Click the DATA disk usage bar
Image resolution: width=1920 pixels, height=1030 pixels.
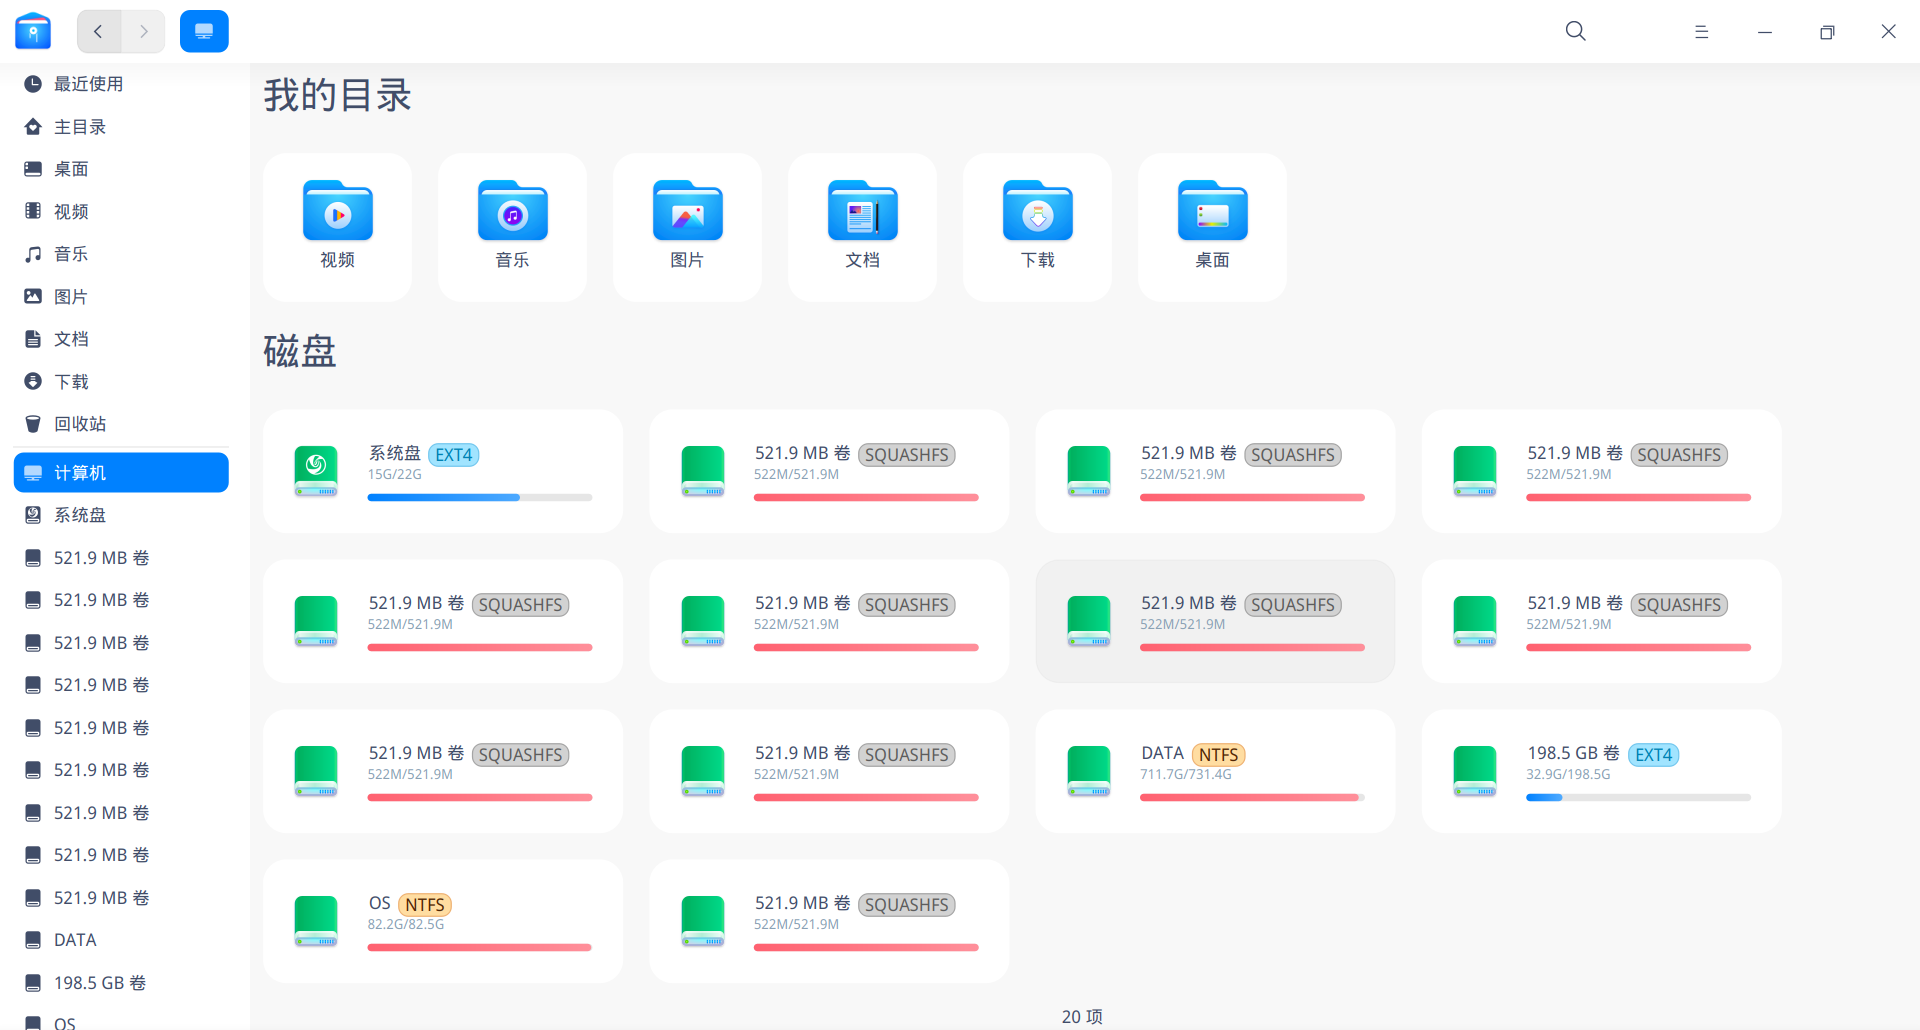tap(1252, 797)
